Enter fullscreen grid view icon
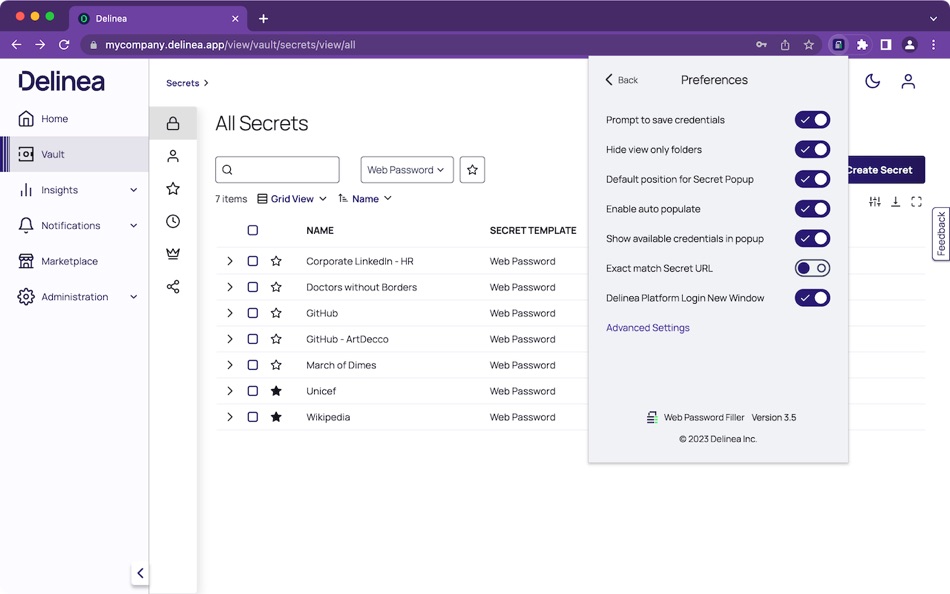The image size is (950, 594). (x=916, y=201)
